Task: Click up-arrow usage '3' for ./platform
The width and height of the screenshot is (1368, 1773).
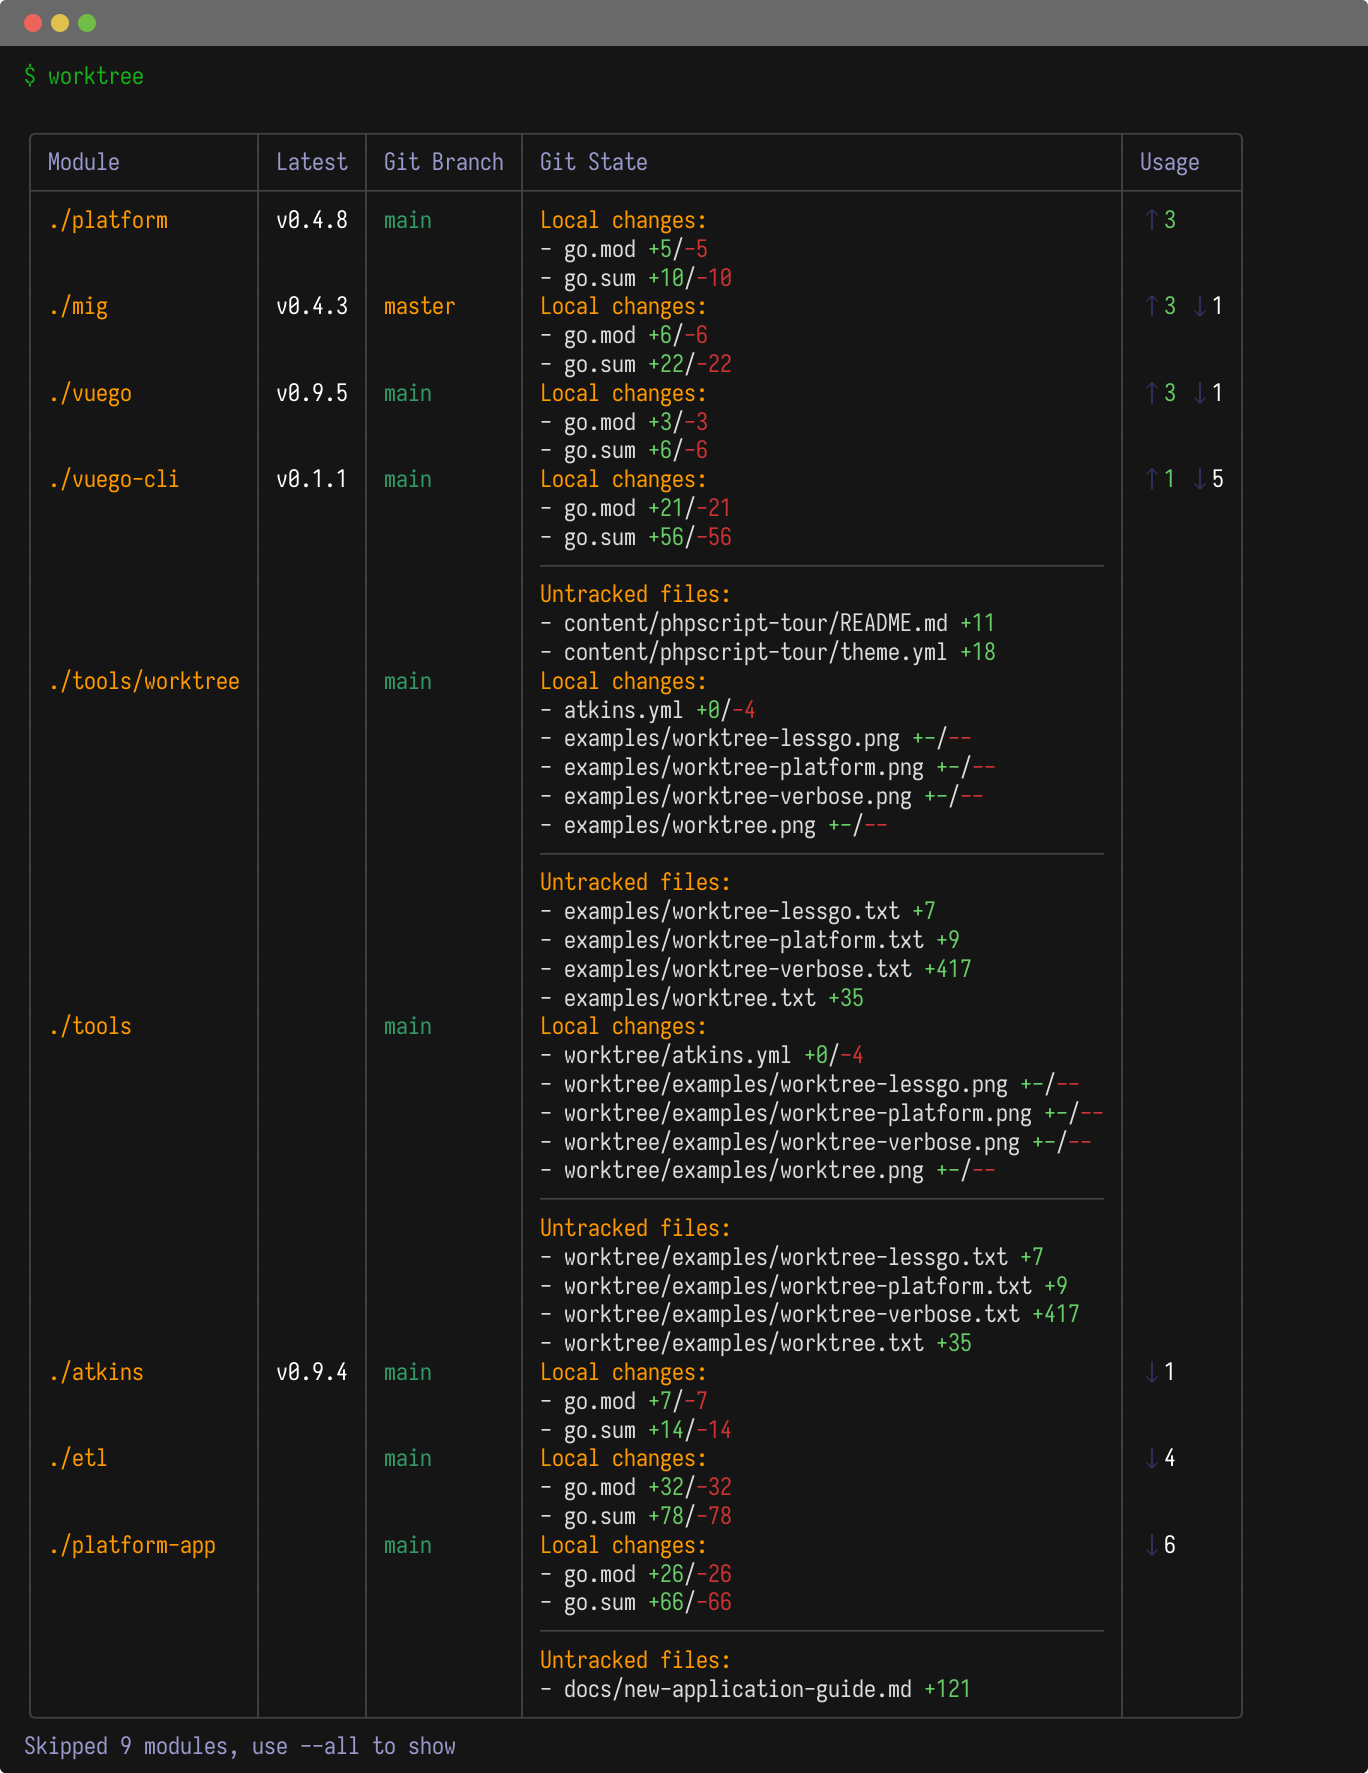Action: coord(1160,220)
